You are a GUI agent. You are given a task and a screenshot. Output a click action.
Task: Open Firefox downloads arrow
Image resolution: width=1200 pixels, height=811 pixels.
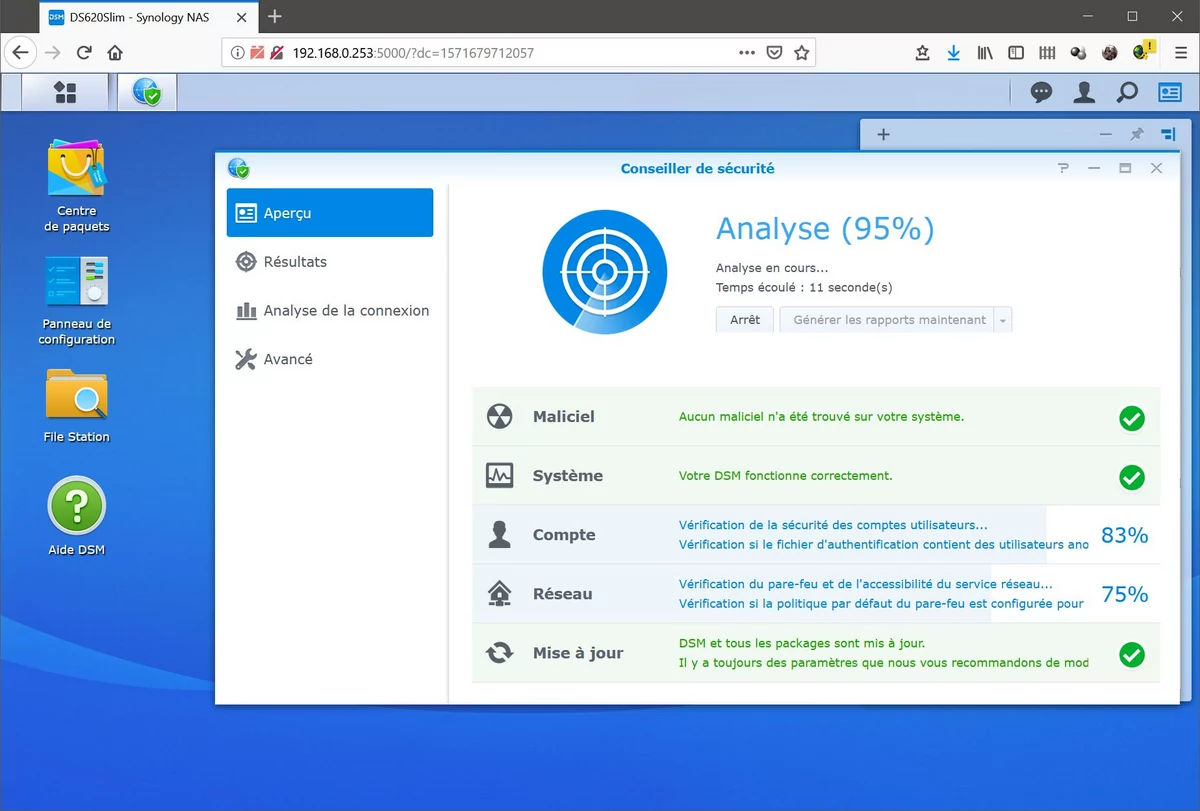click(953, 53)
